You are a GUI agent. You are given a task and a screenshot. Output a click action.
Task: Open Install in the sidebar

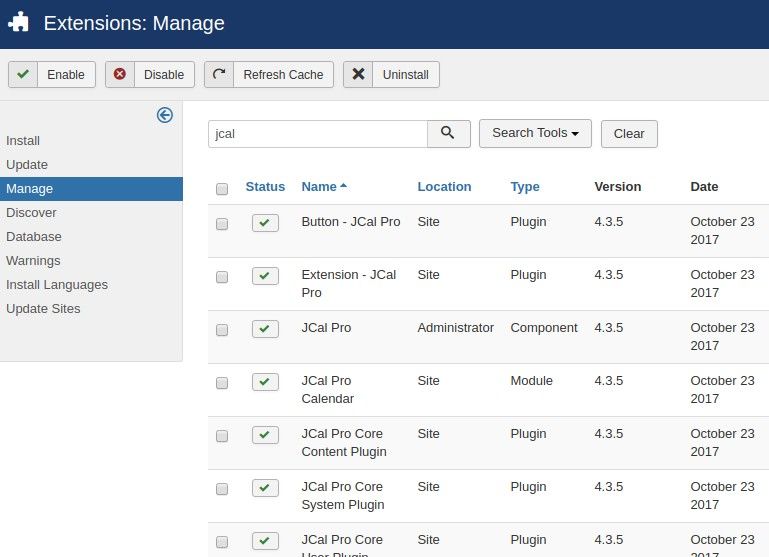pyautogui.click(x=23, y=141)
